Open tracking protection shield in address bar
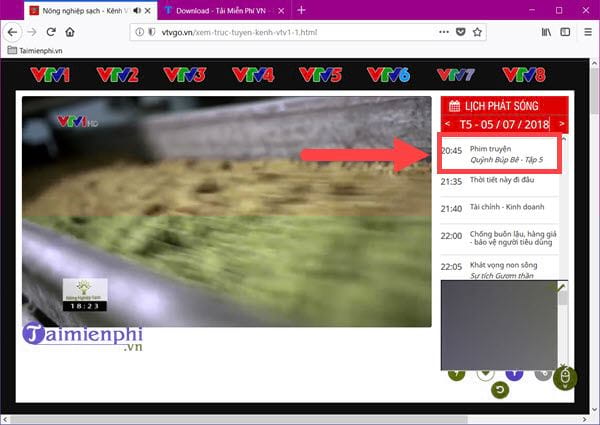 coord(152,32)
